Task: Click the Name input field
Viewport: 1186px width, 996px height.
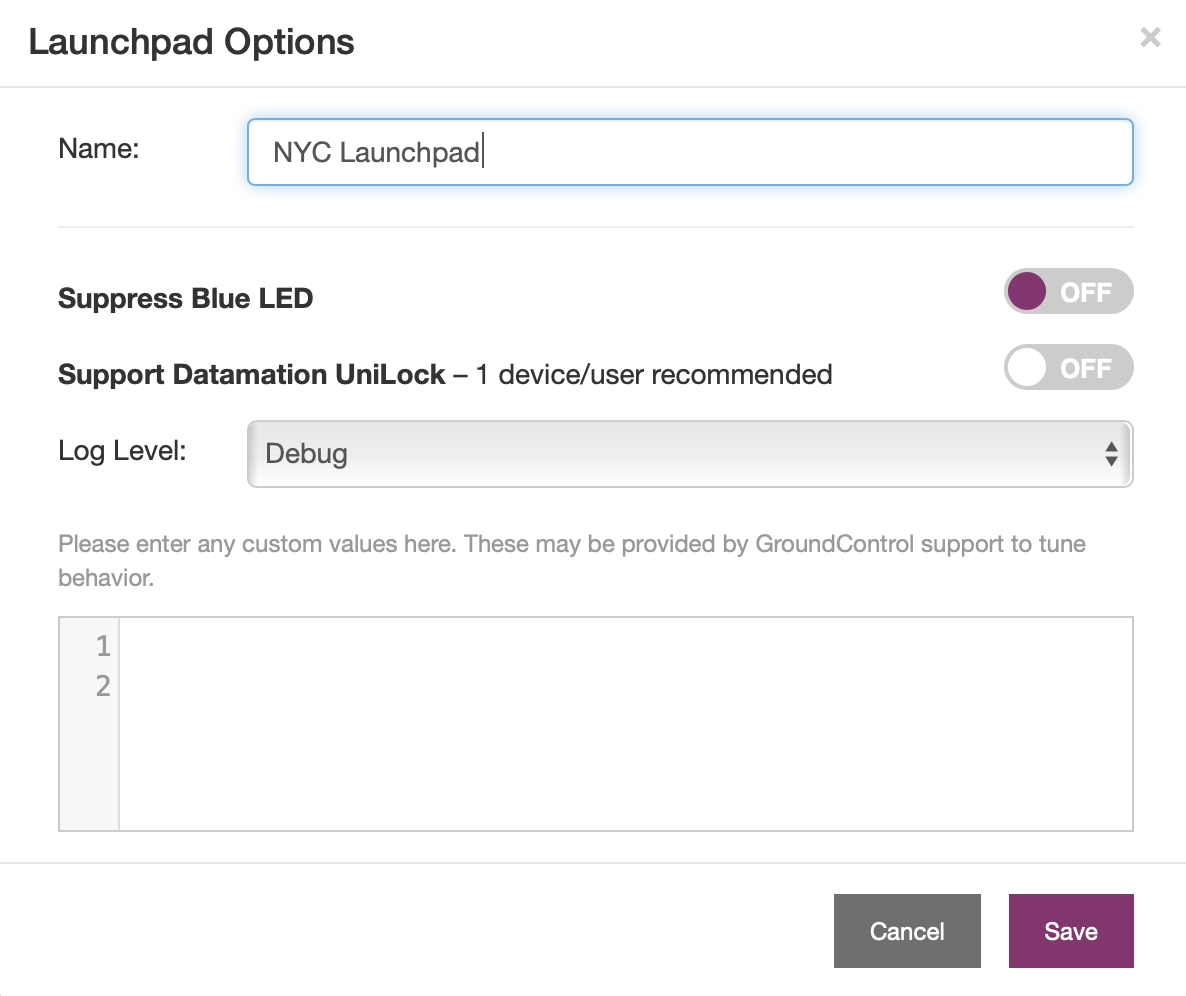Action: coord(690,152)
